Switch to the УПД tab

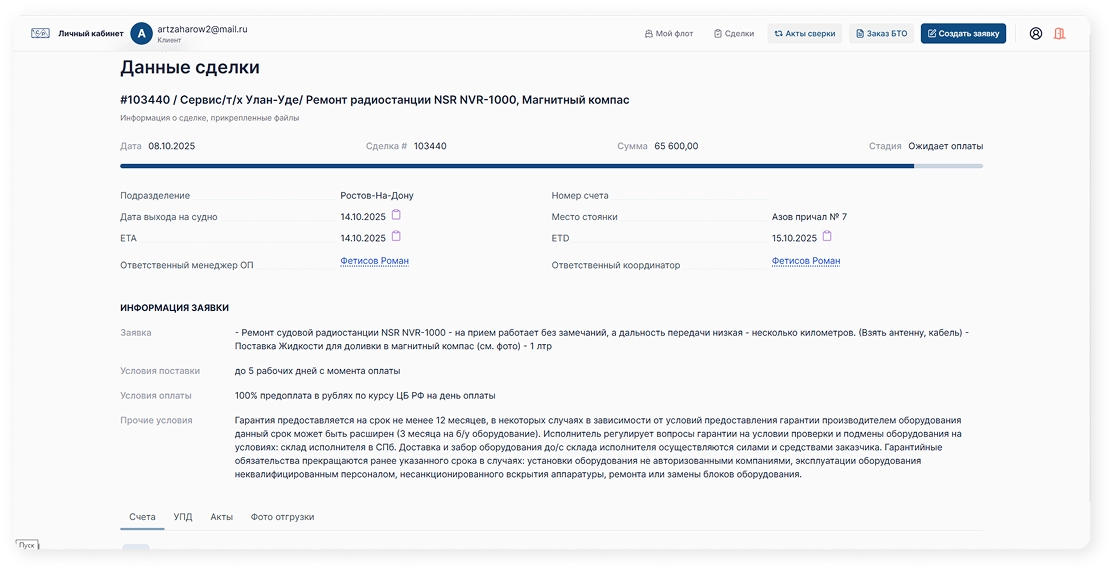pos(182,517)
